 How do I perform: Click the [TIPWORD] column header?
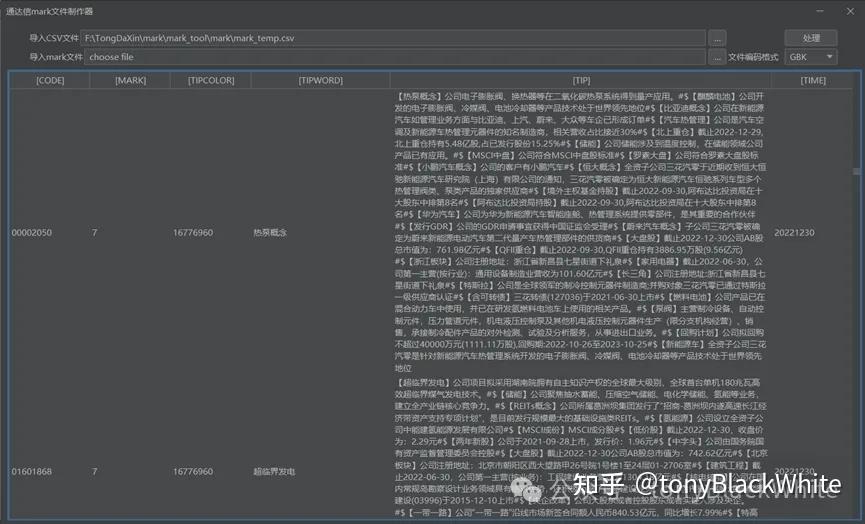321,81
